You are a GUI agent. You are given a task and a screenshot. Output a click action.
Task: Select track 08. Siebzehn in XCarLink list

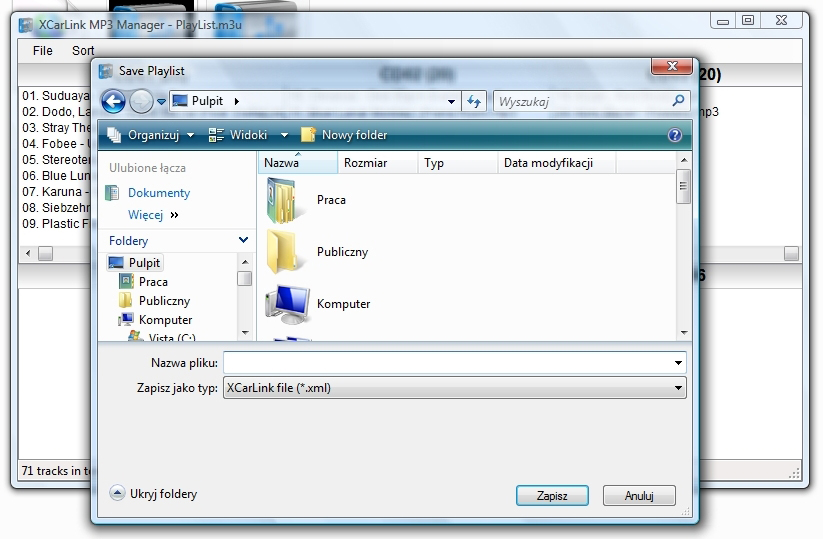(x=56, y=207)
